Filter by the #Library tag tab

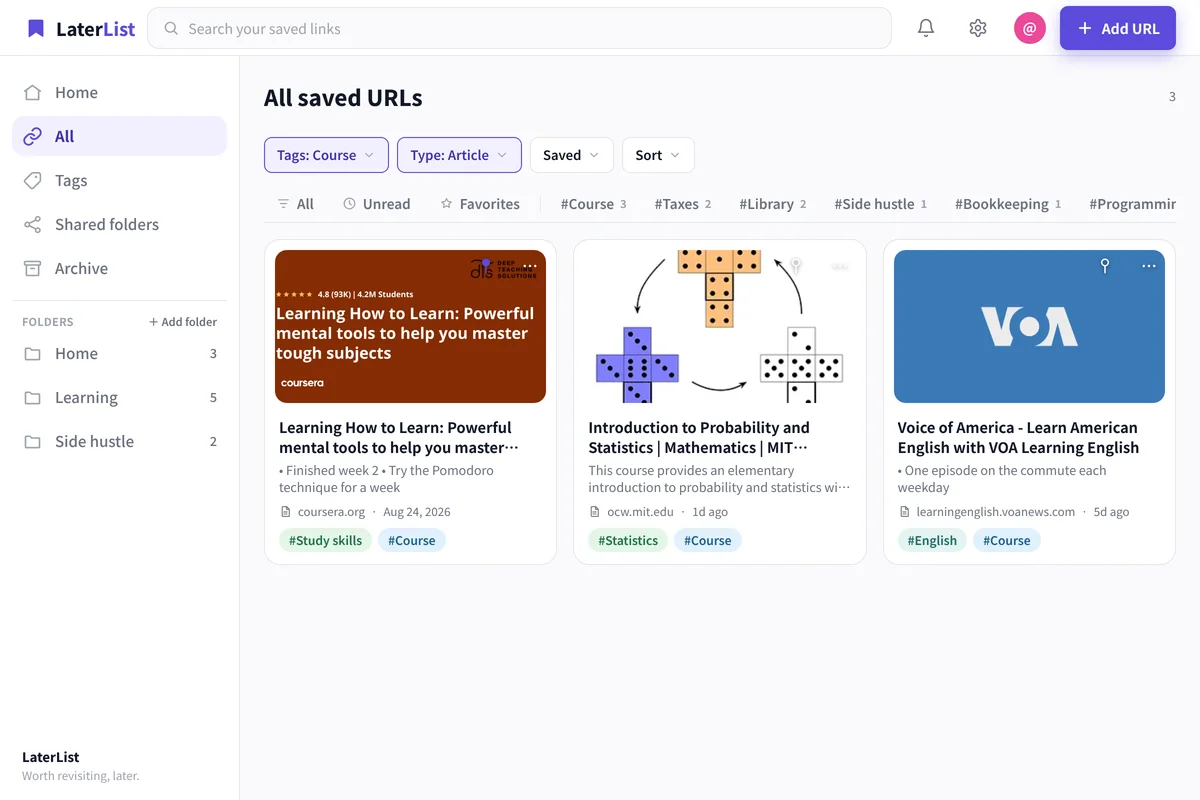click(x=773, y=204)
